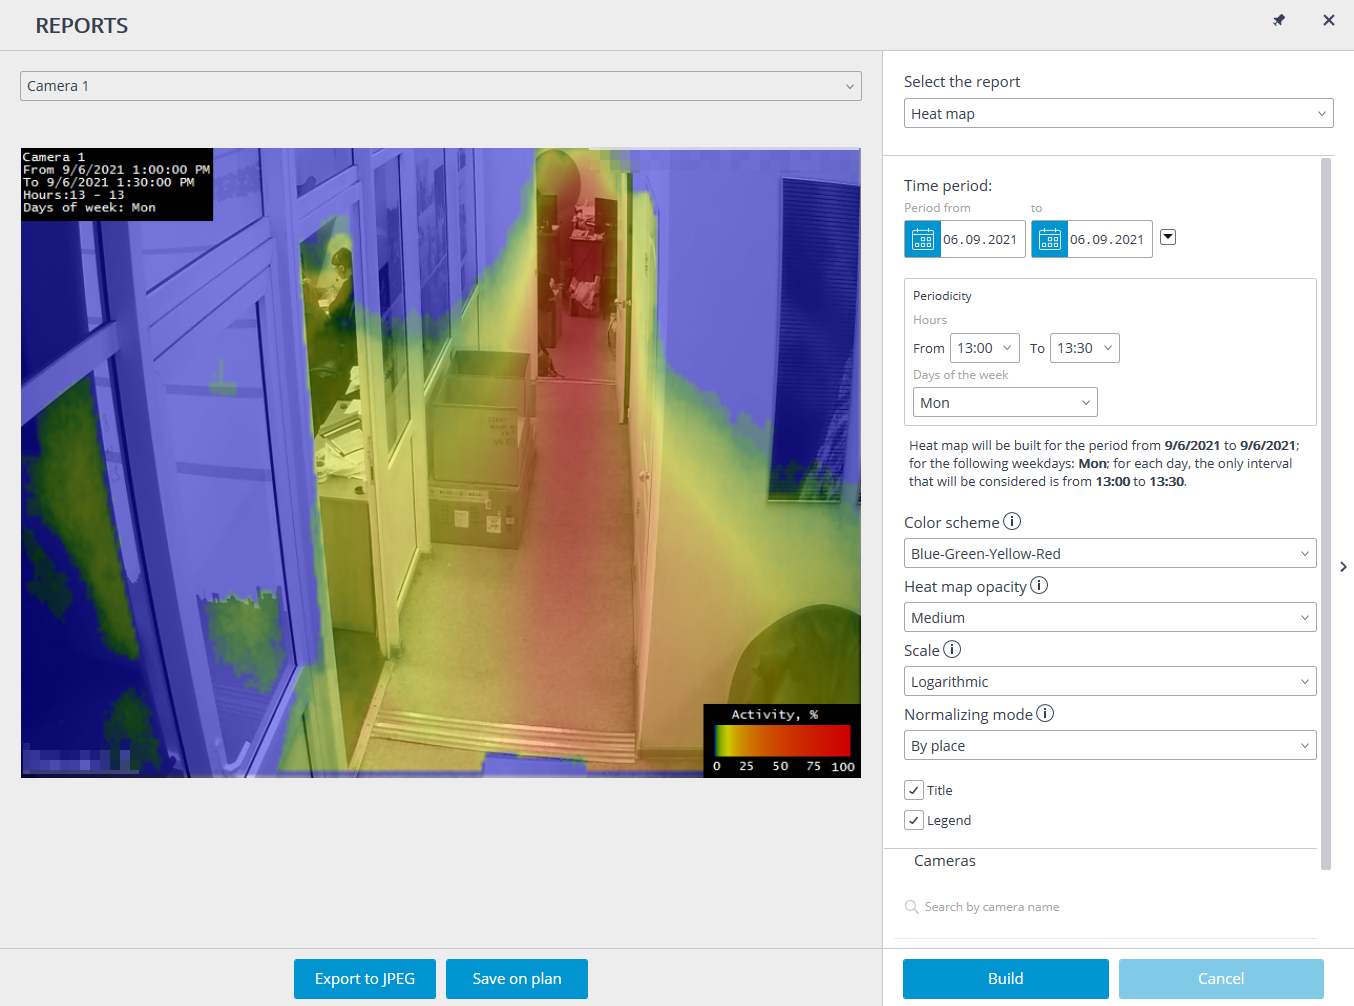Click the heat map camera image
The width and height of the screenshot is (1354, 1006).
[441, 463]
